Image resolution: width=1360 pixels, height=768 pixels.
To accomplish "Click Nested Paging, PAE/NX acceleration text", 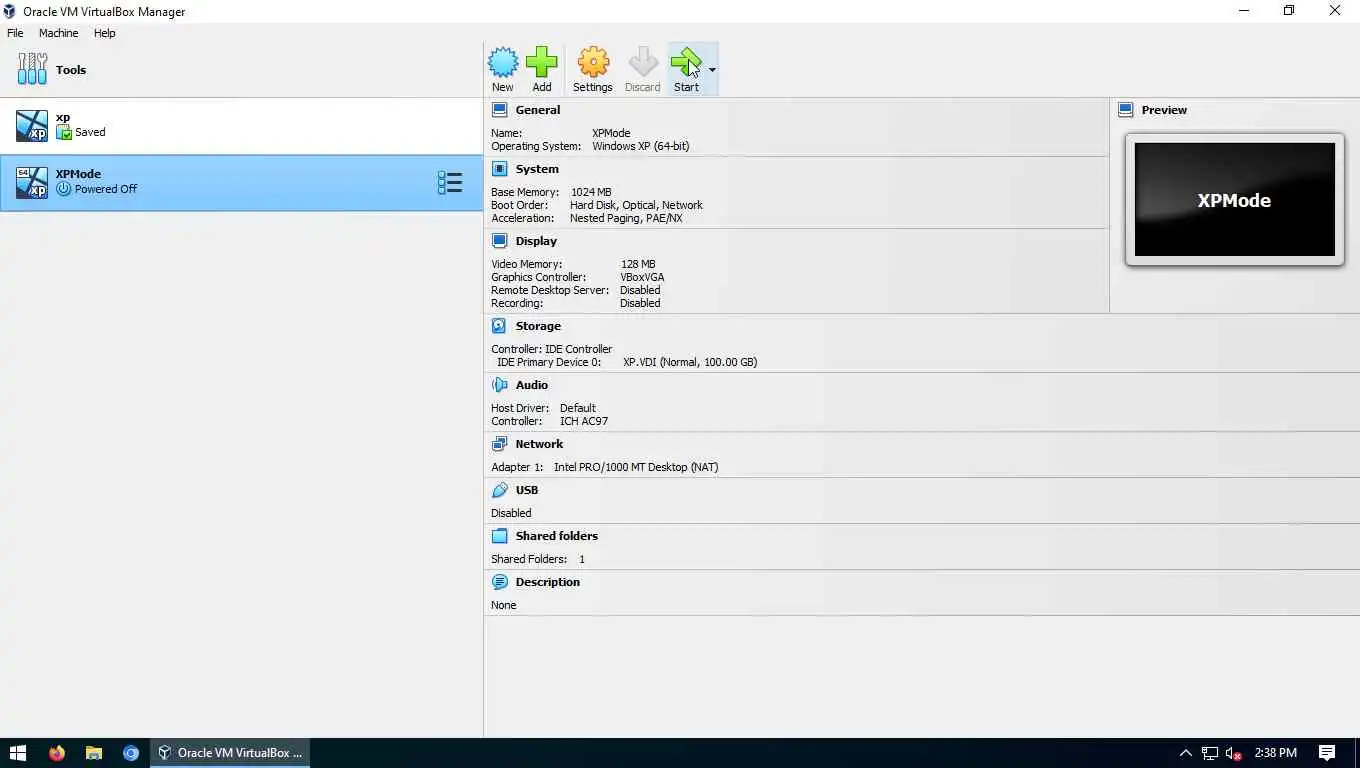I will pos(626,218).
